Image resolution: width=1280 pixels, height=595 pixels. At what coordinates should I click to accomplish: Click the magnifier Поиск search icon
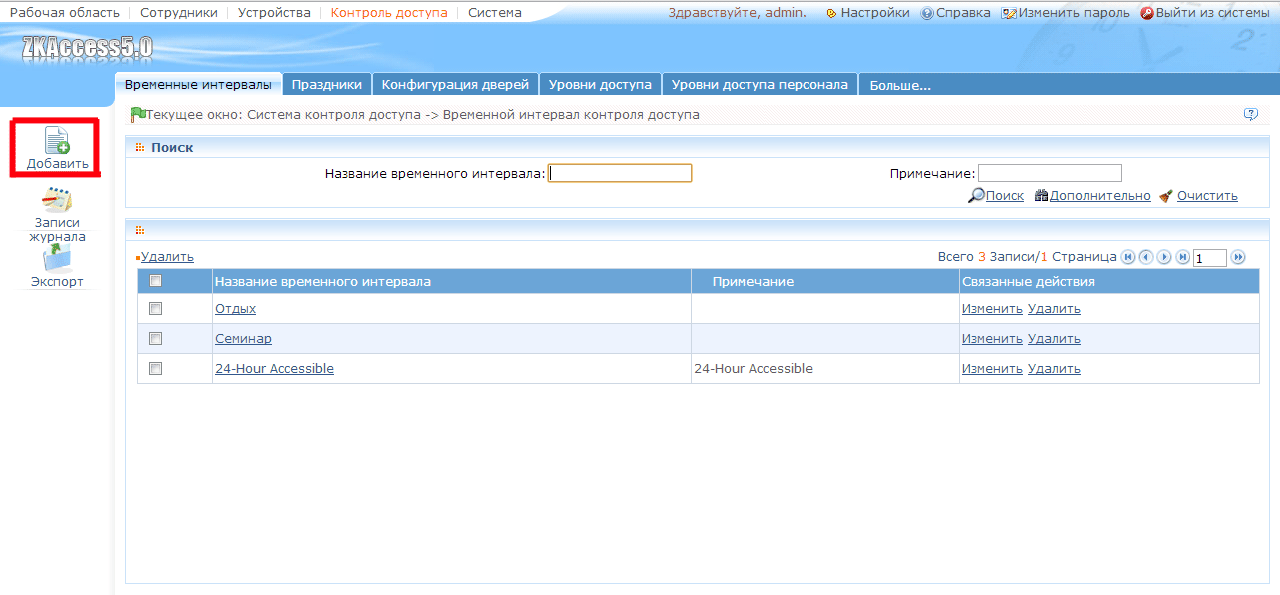point(977,196)
